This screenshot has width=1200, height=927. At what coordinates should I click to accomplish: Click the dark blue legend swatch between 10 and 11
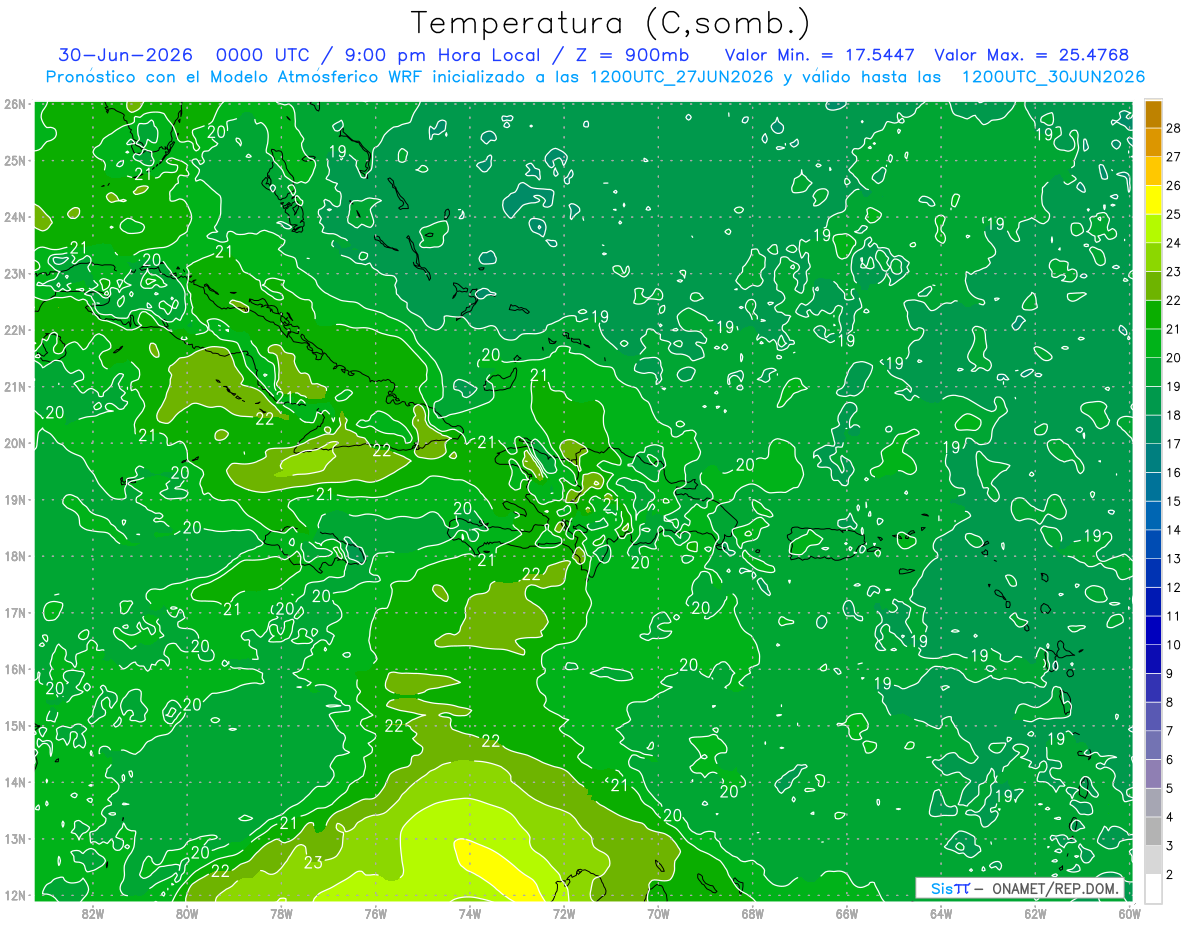pyautogui.click(x=1153, y=630)
